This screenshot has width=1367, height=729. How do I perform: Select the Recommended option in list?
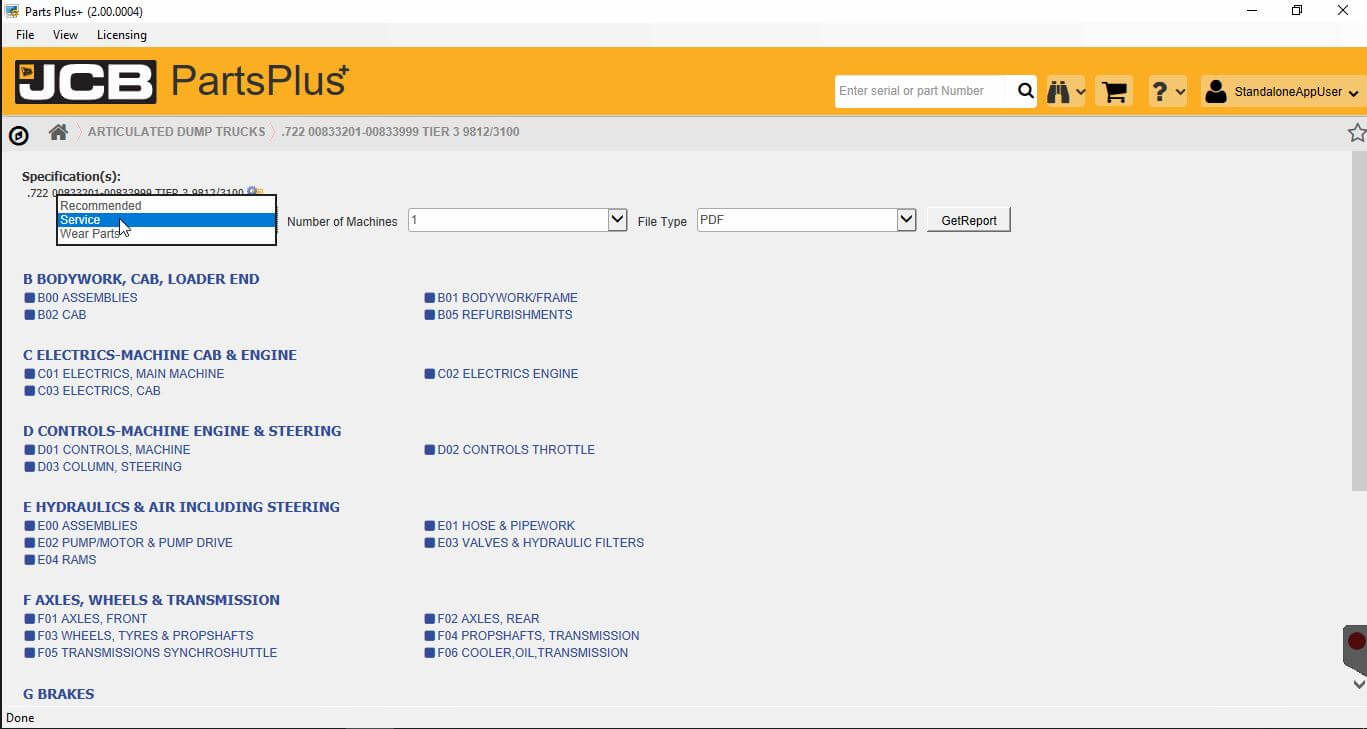coord(100,206)
